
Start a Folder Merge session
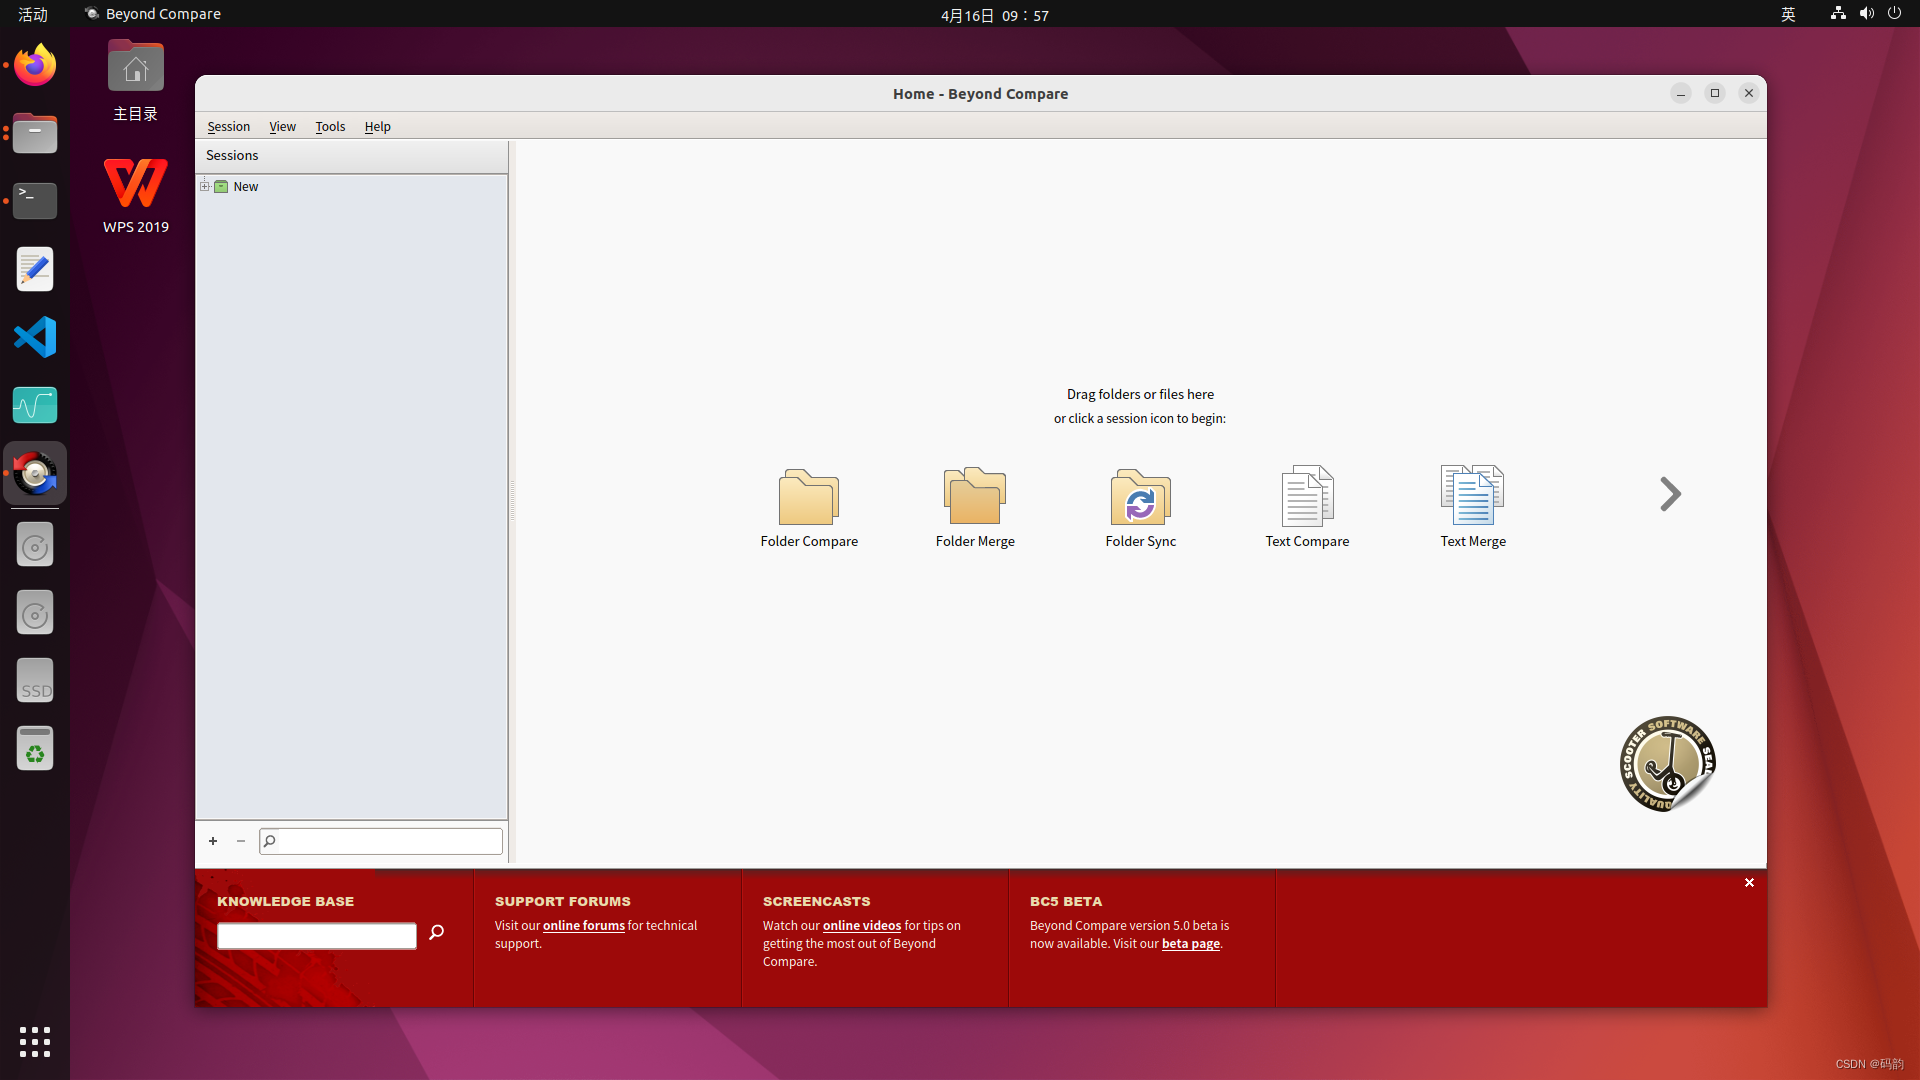tap(974, 497)
